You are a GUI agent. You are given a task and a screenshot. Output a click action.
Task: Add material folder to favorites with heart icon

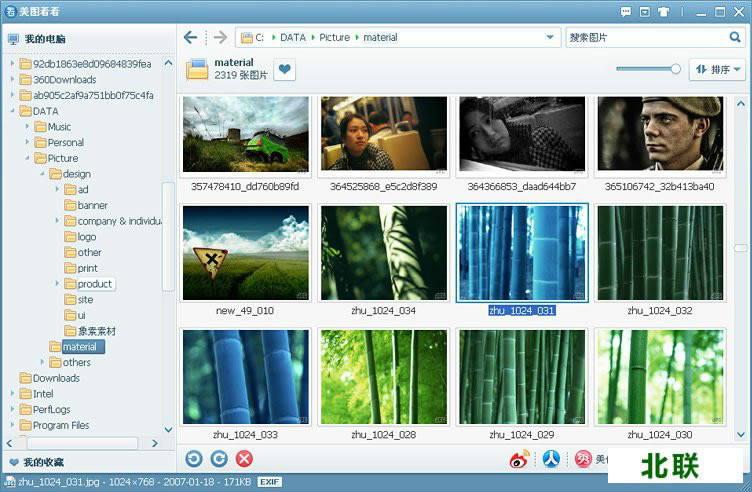coord(285,70)
